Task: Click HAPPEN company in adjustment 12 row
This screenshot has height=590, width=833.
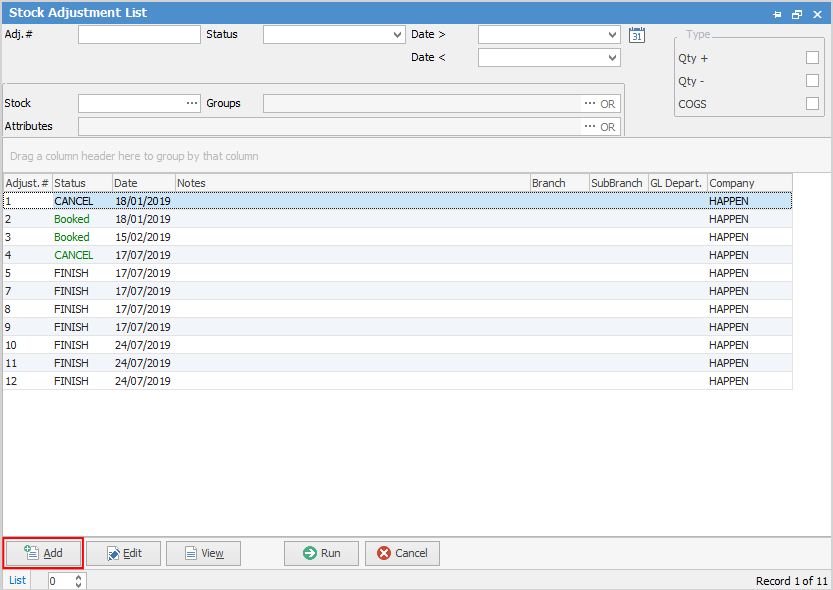Action: pyautogui.click(x=728, y=381)
